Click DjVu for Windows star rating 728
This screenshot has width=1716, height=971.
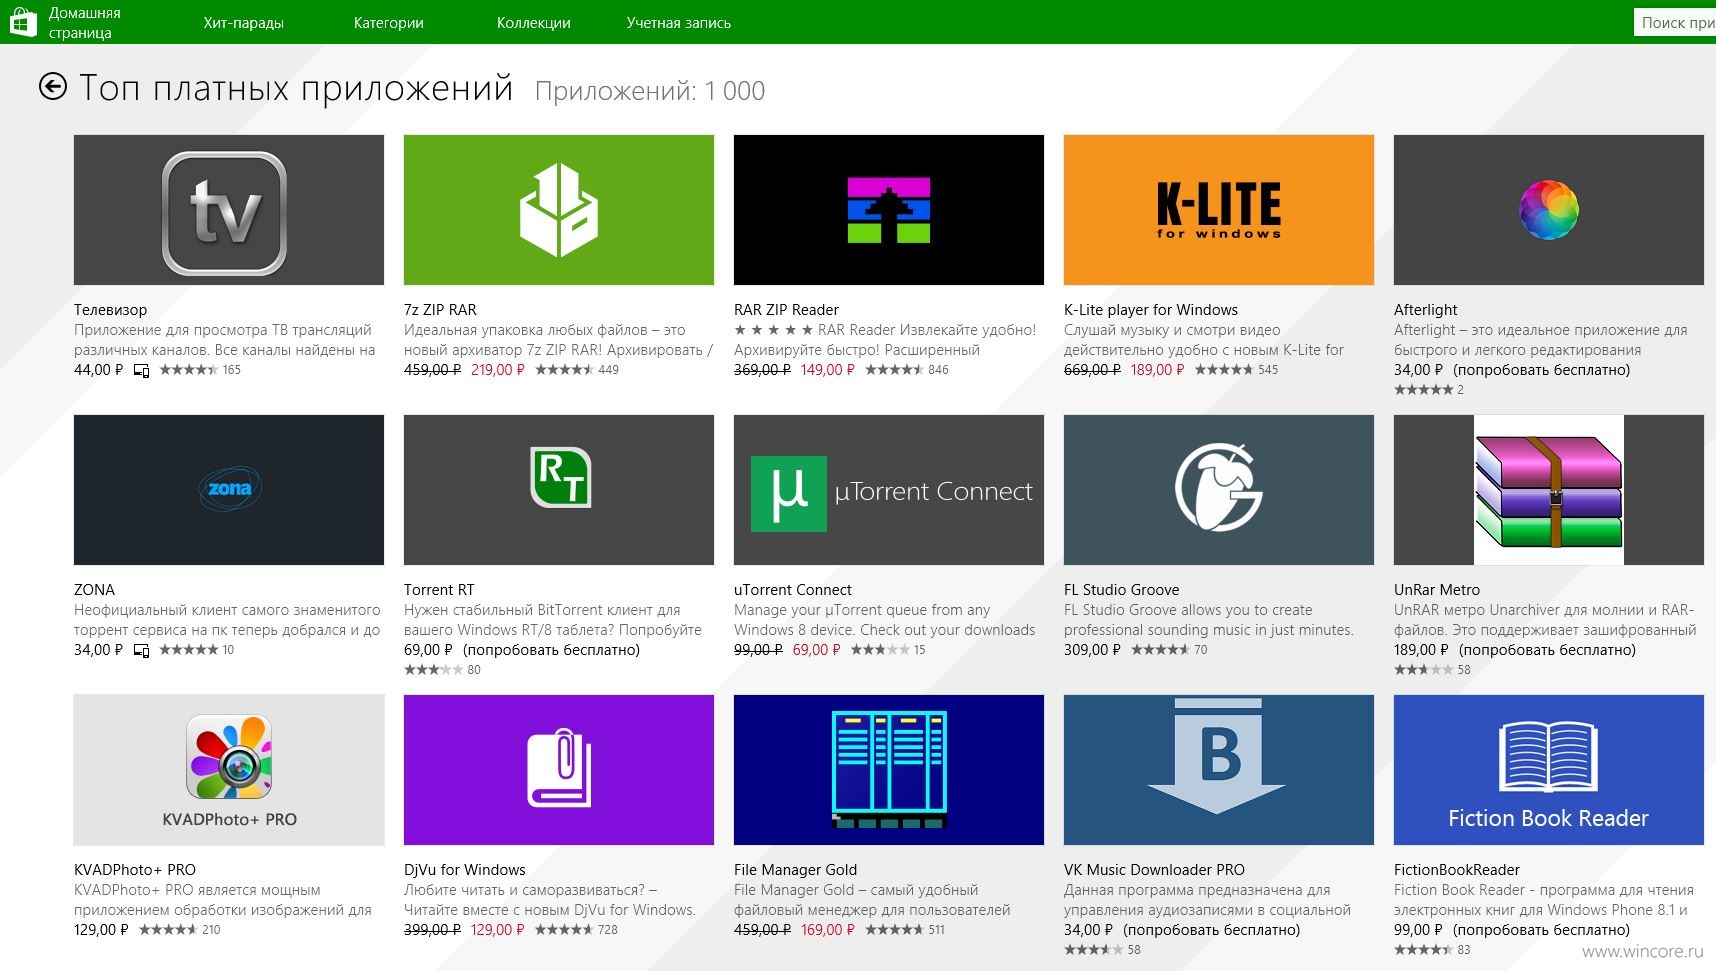(577, 930)
